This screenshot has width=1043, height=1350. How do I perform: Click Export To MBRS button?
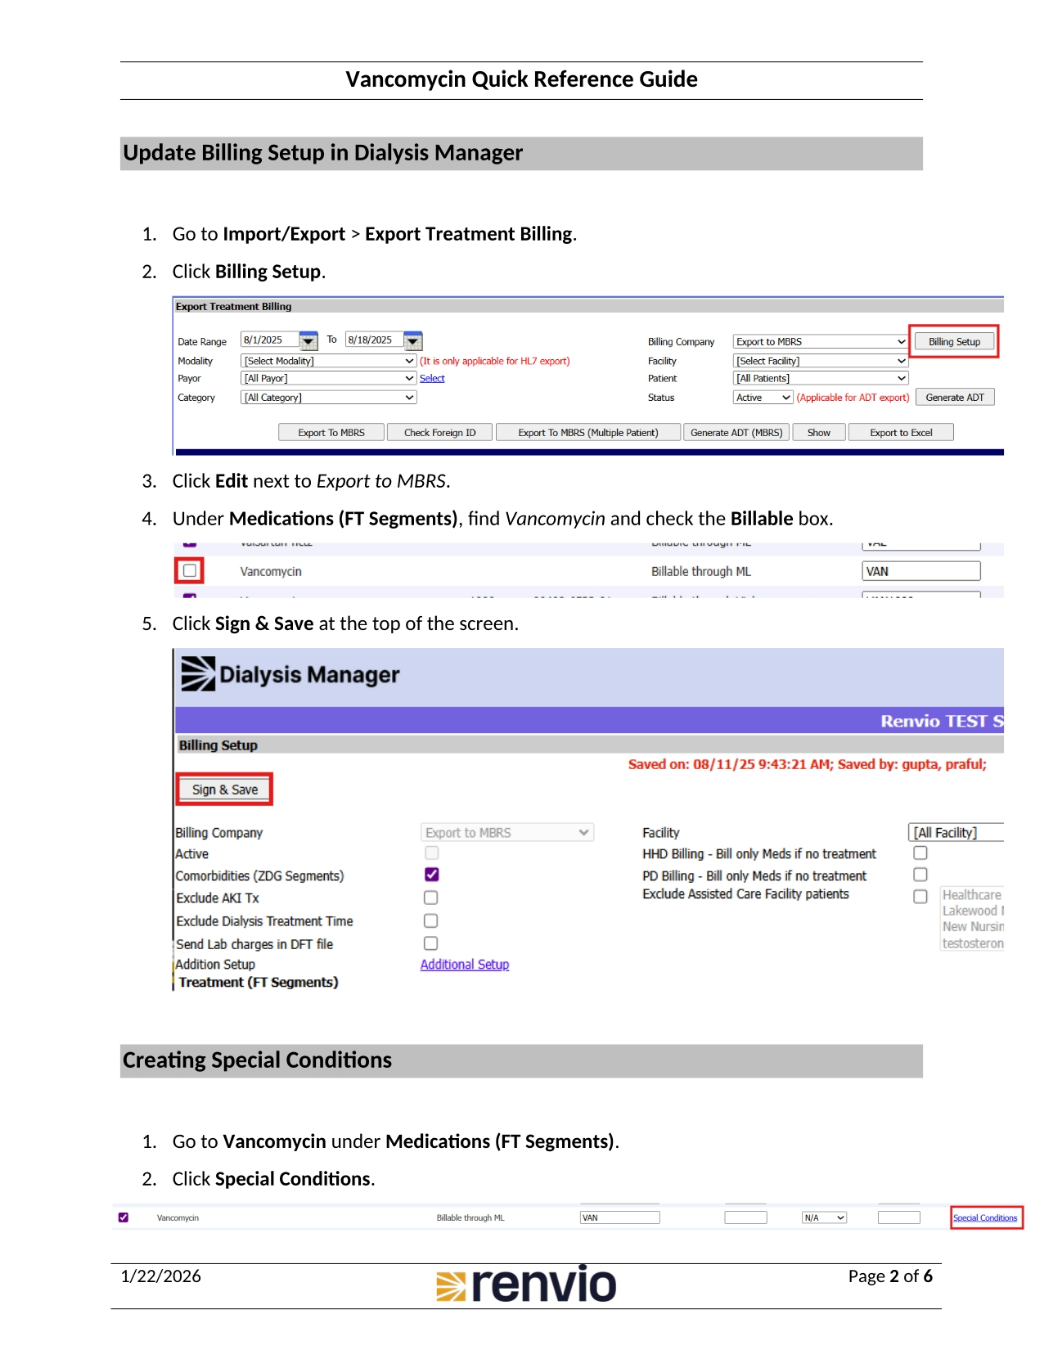(x=331, y=432)
